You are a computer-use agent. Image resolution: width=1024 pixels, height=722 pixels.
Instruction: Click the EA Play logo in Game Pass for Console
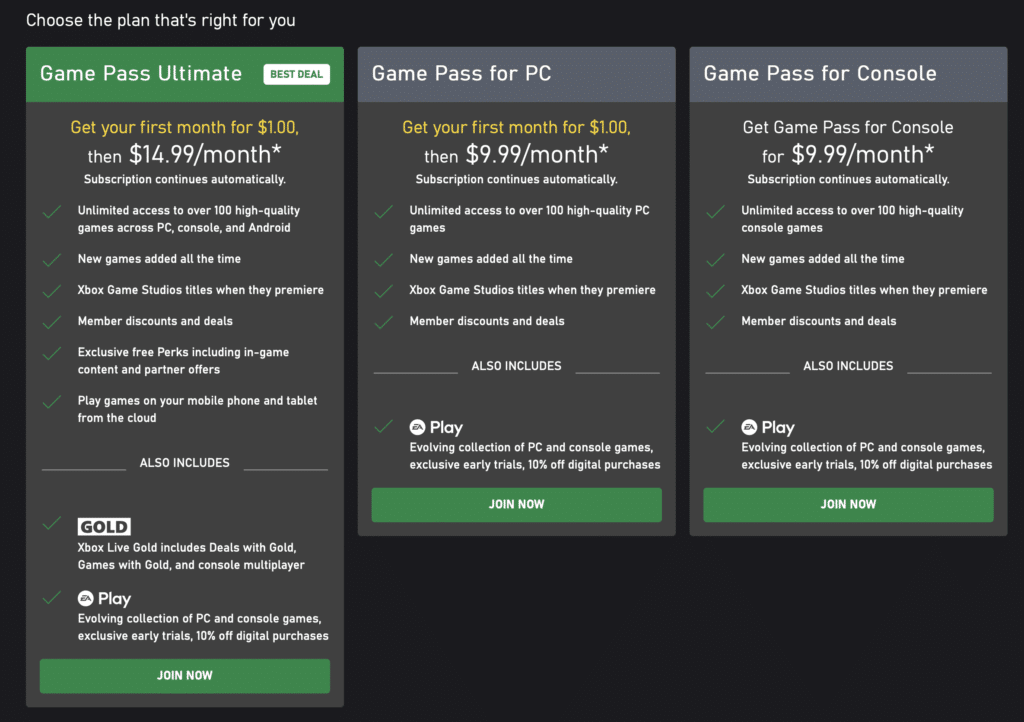pos(768,427)
